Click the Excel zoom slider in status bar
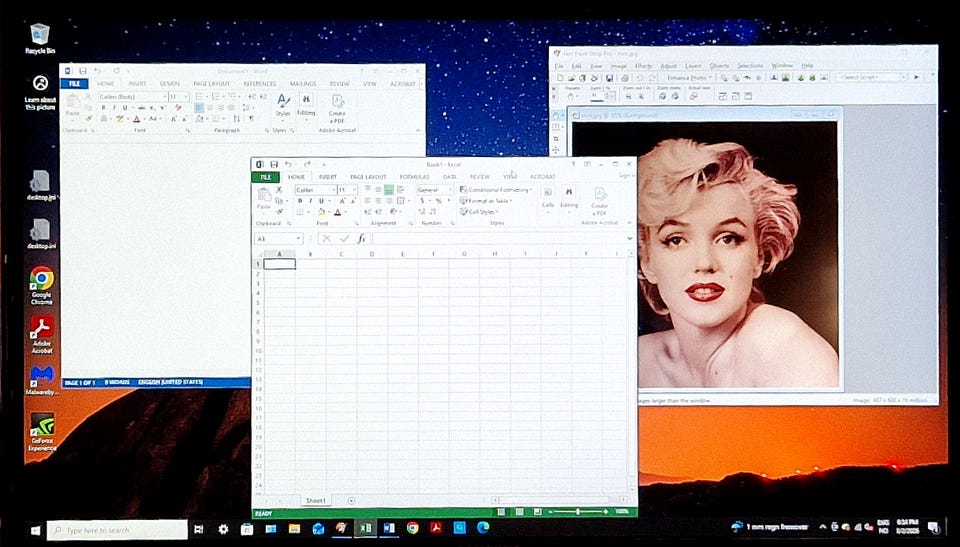 coord(578,511)
